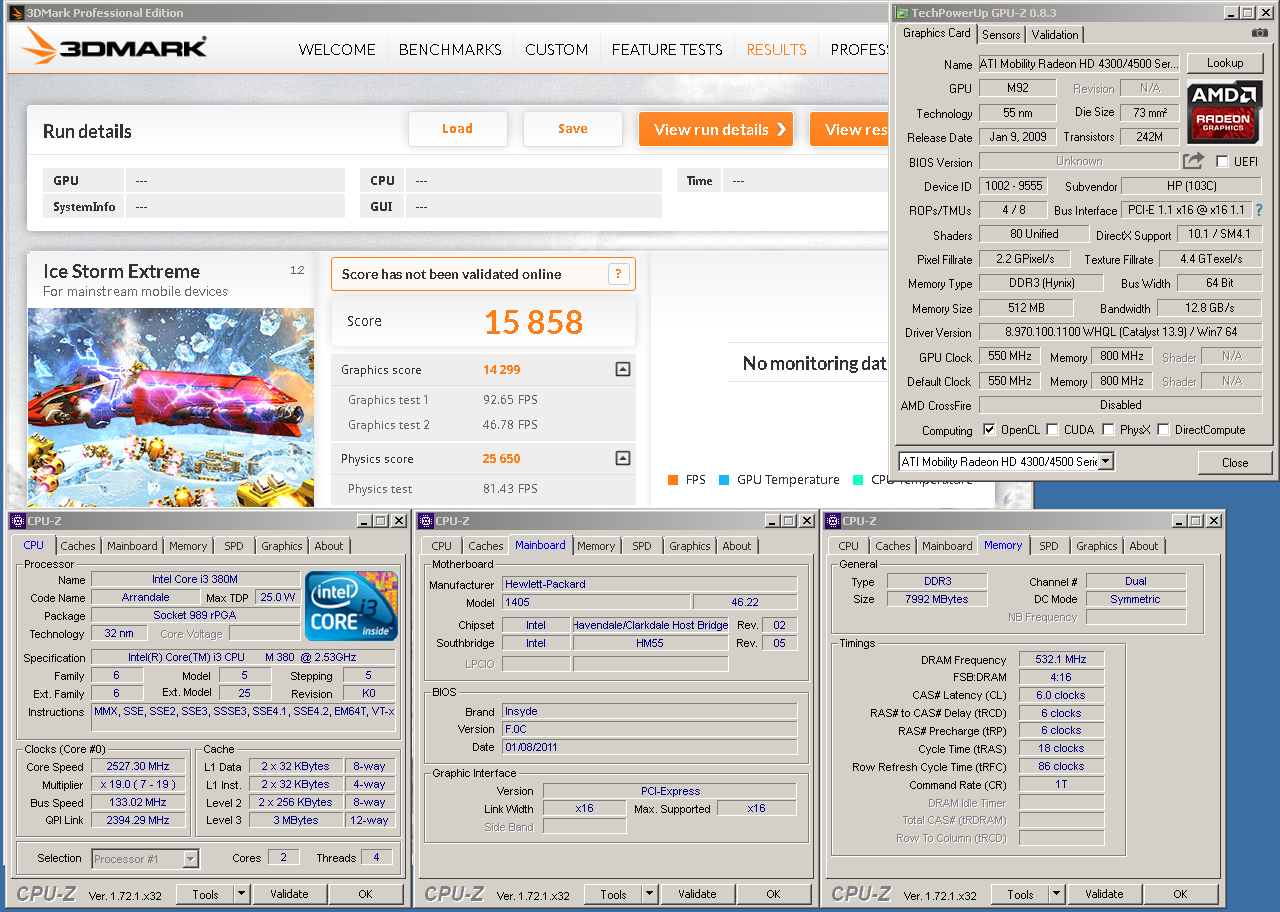1280x912 pixels.
Task: Click the Lookup button in GPU-Z
Action: (x=1225, y=63)
